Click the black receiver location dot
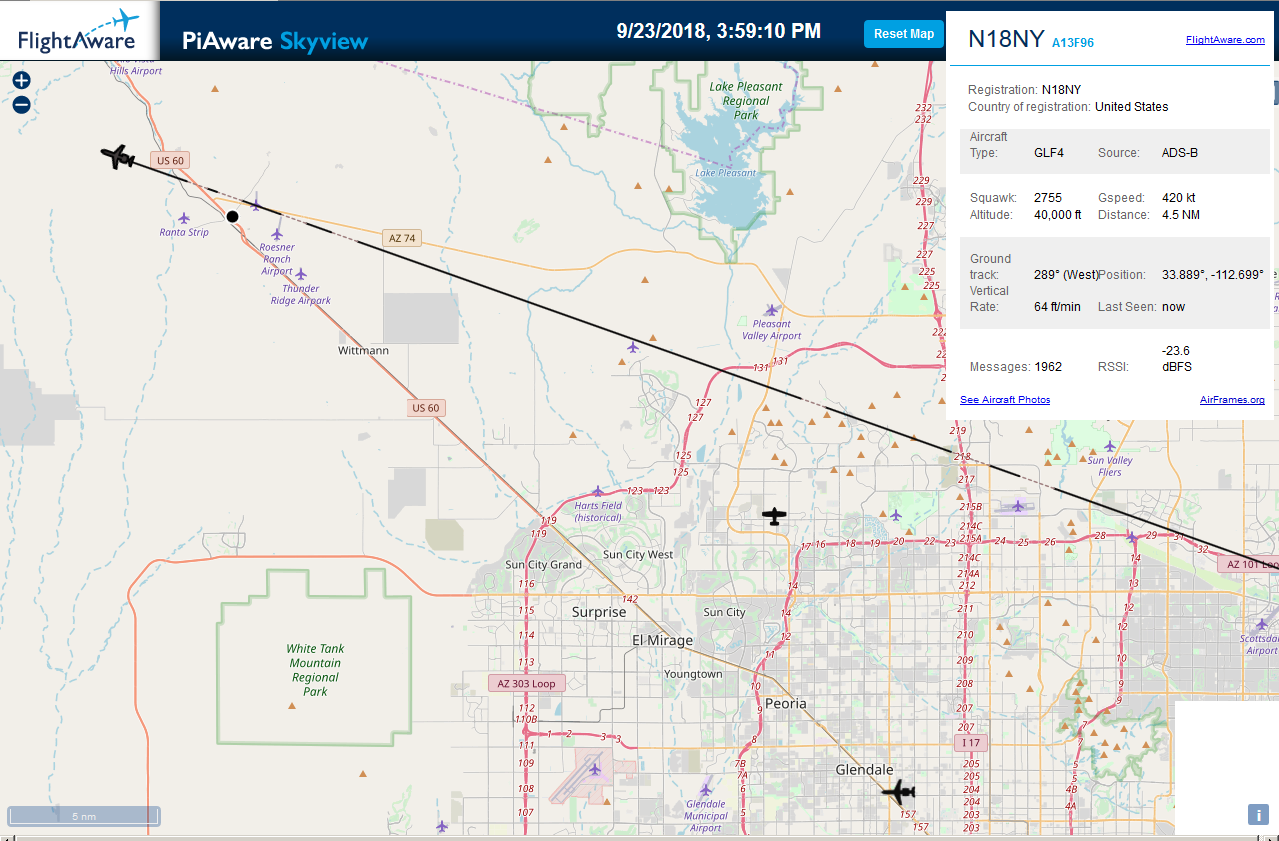The width and height of the screenshot is (1279, 841). click(232, 216)
